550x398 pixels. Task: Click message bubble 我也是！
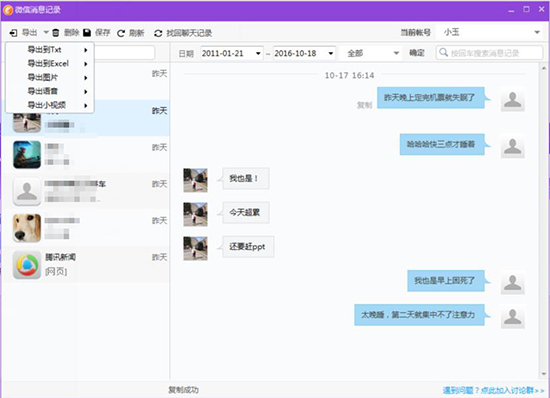click(246, 178)
